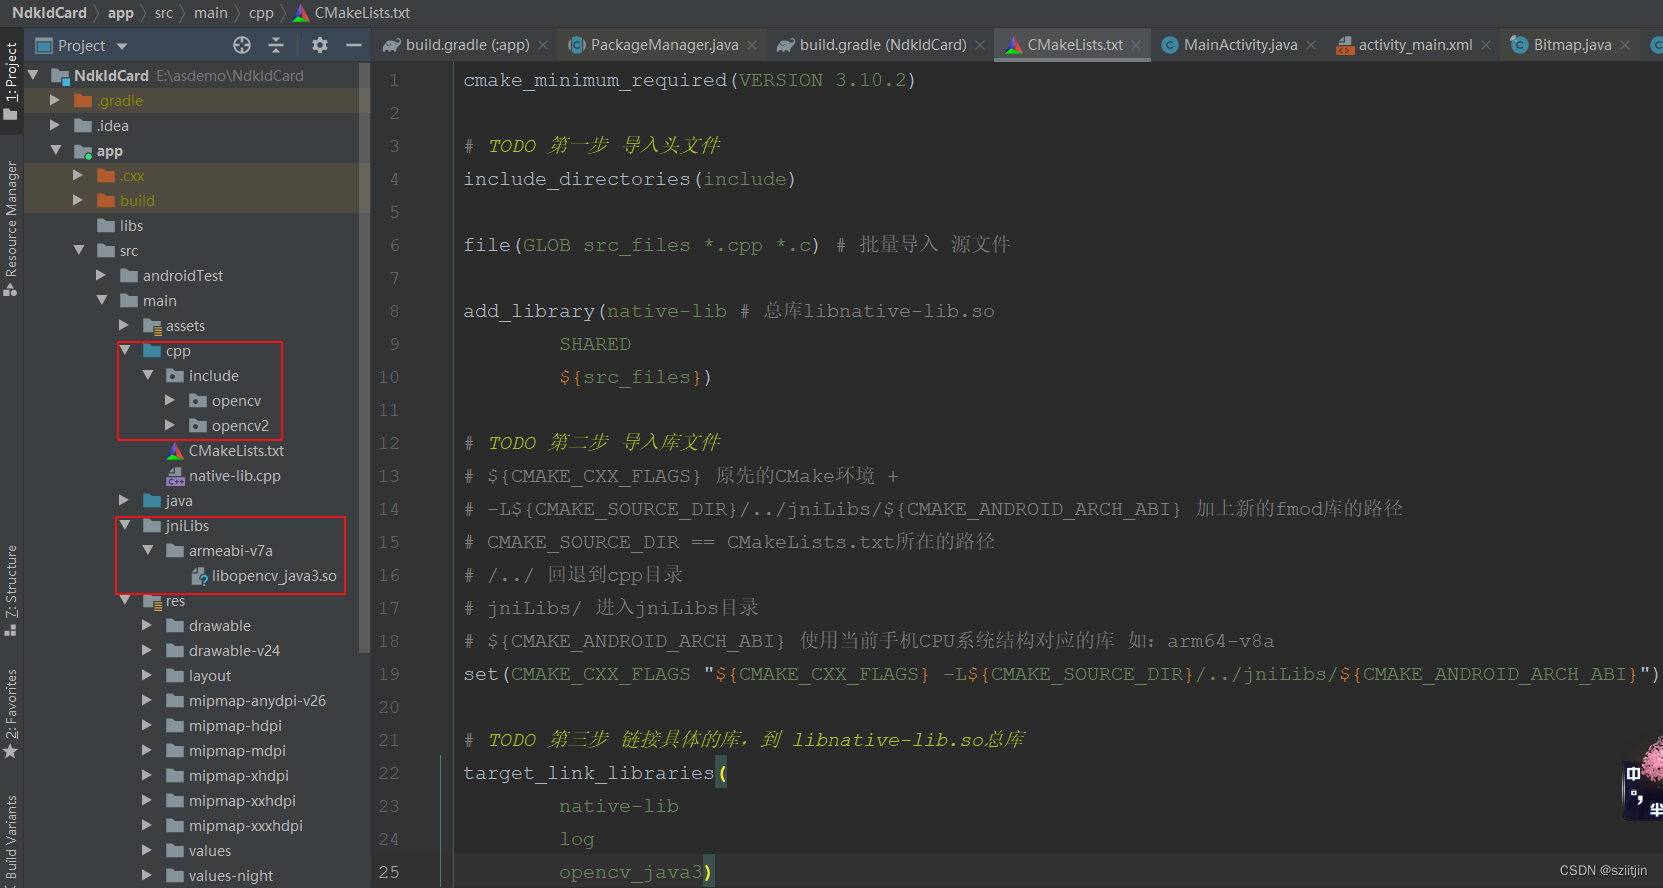Viewport: 1663px width, 888px height.
Task: Open the Z: Structure tool window
Action: click(11, 591)
